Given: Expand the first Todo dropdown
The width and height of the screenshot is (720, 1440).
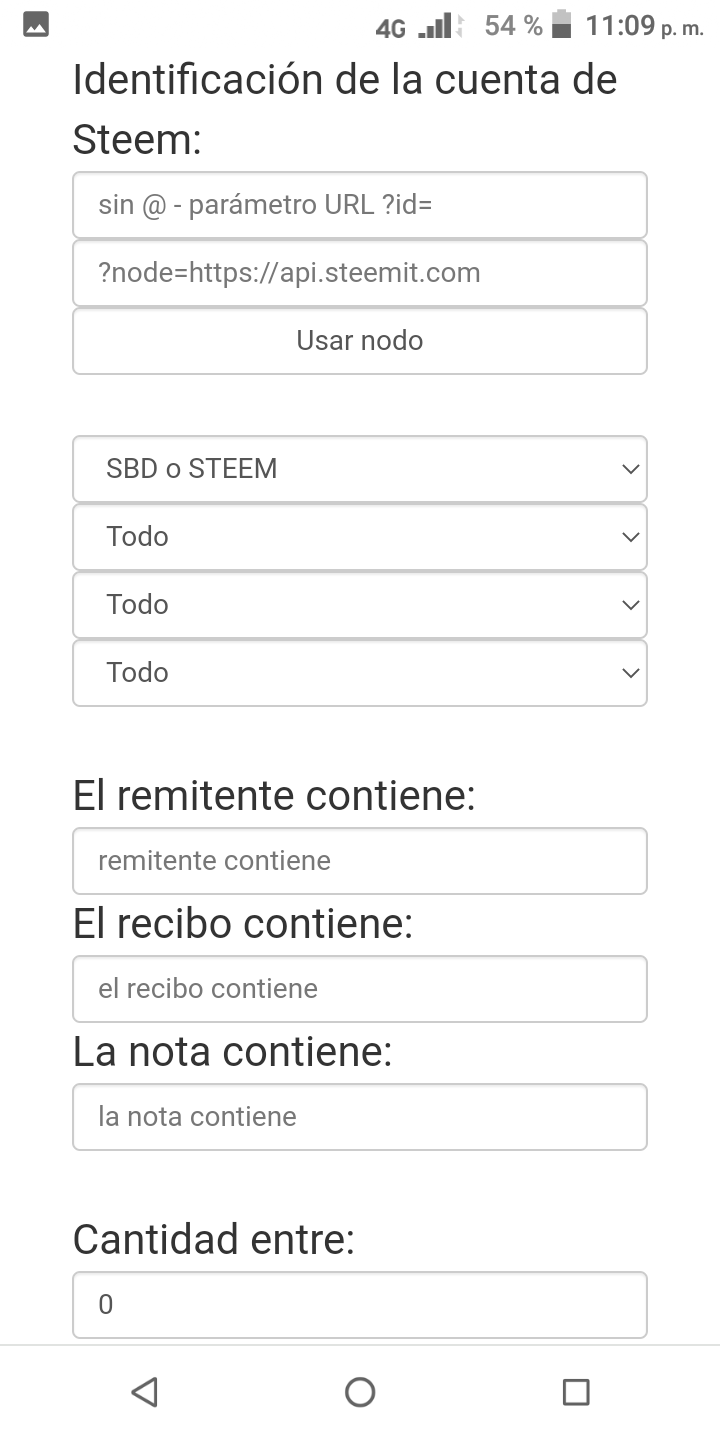Looking at the screenshot, I should click(x=360, y=537).
